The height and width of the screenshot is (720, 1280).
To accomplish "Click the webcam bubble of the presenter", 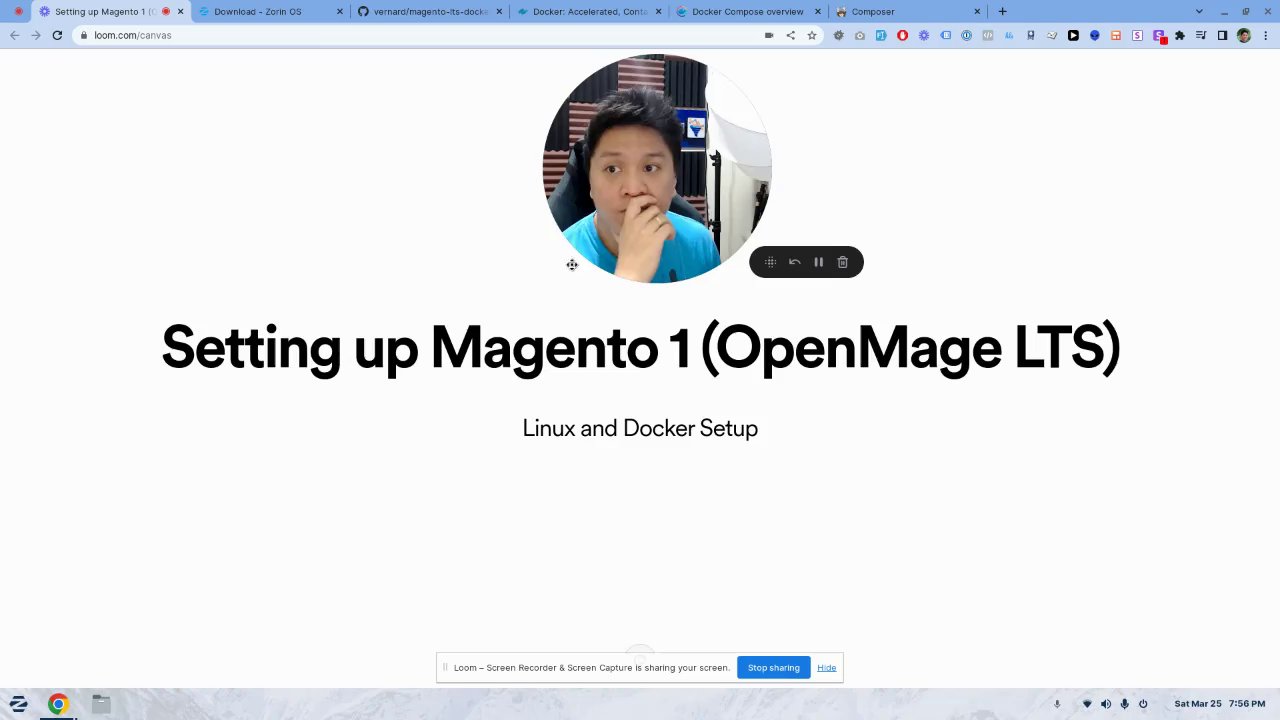I will point(657,169).
